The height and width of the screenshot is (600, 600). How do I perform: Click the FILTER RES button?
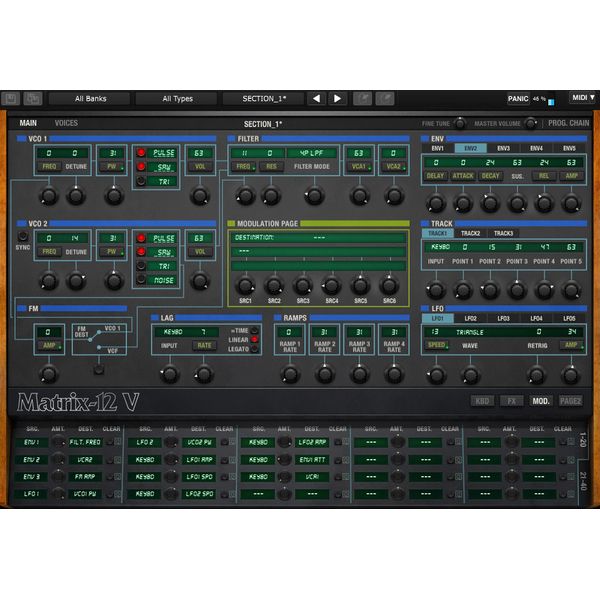[x=271, y=166]
